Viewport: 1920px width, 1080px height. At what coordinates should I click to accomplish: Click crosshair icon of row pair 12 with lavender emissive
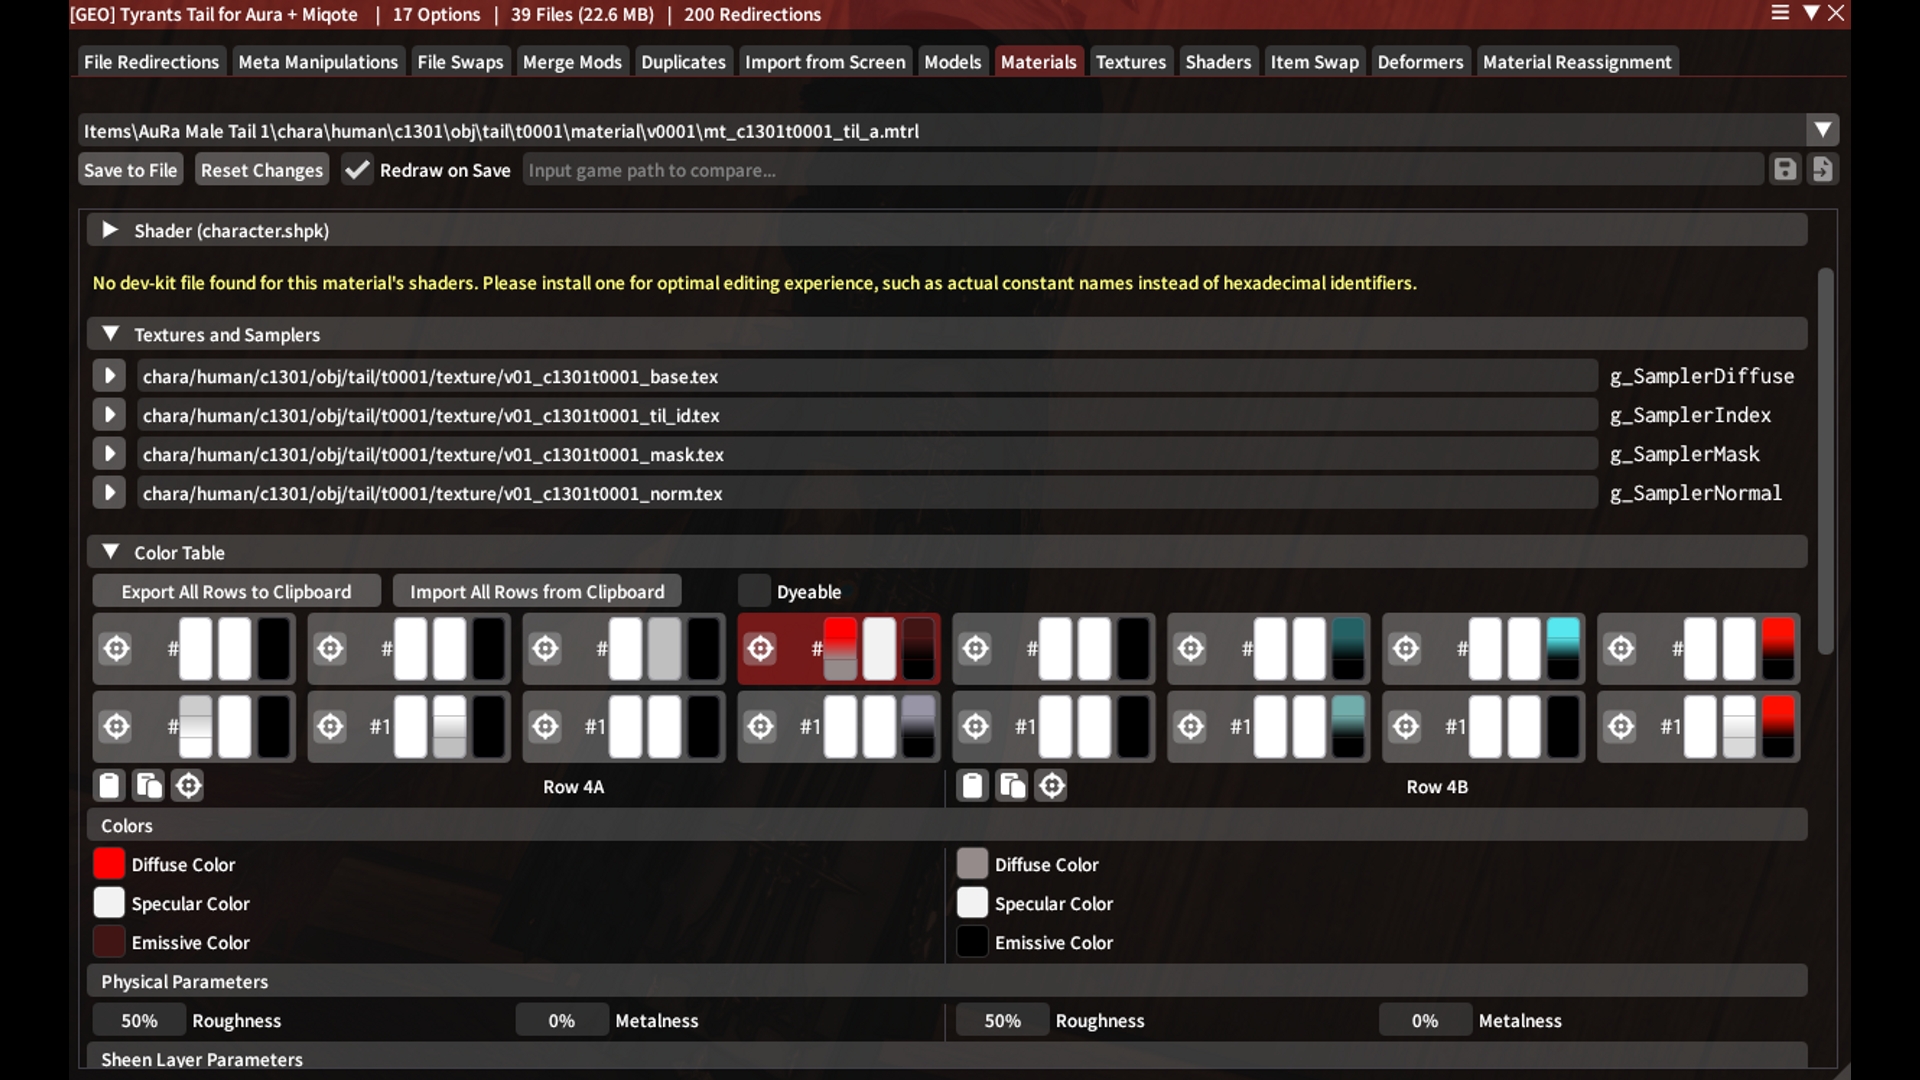point(760,726)
